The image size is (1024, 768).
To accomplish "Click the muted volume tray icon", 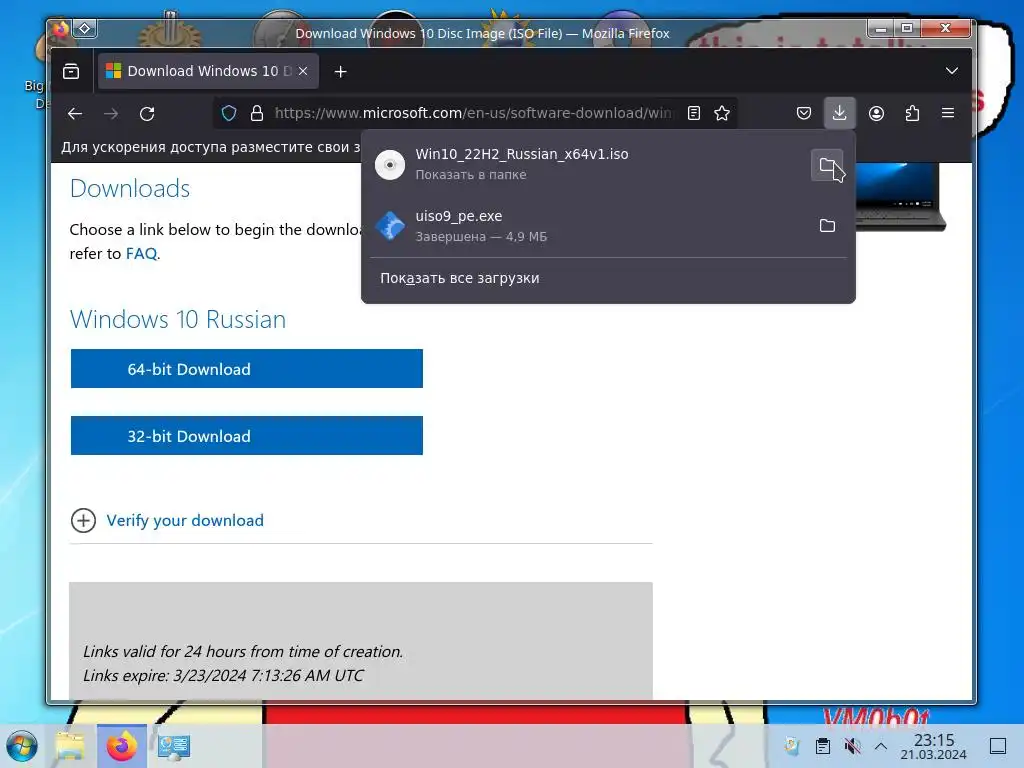I will 852,746.
